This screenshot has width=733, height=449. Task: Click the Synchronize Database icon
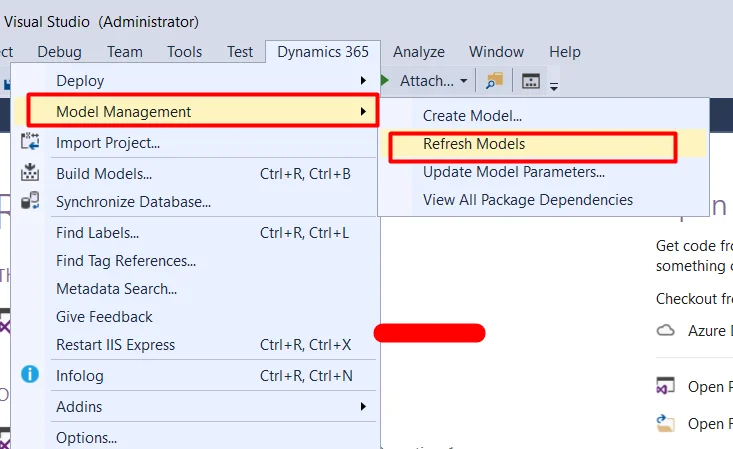point(30,201)
